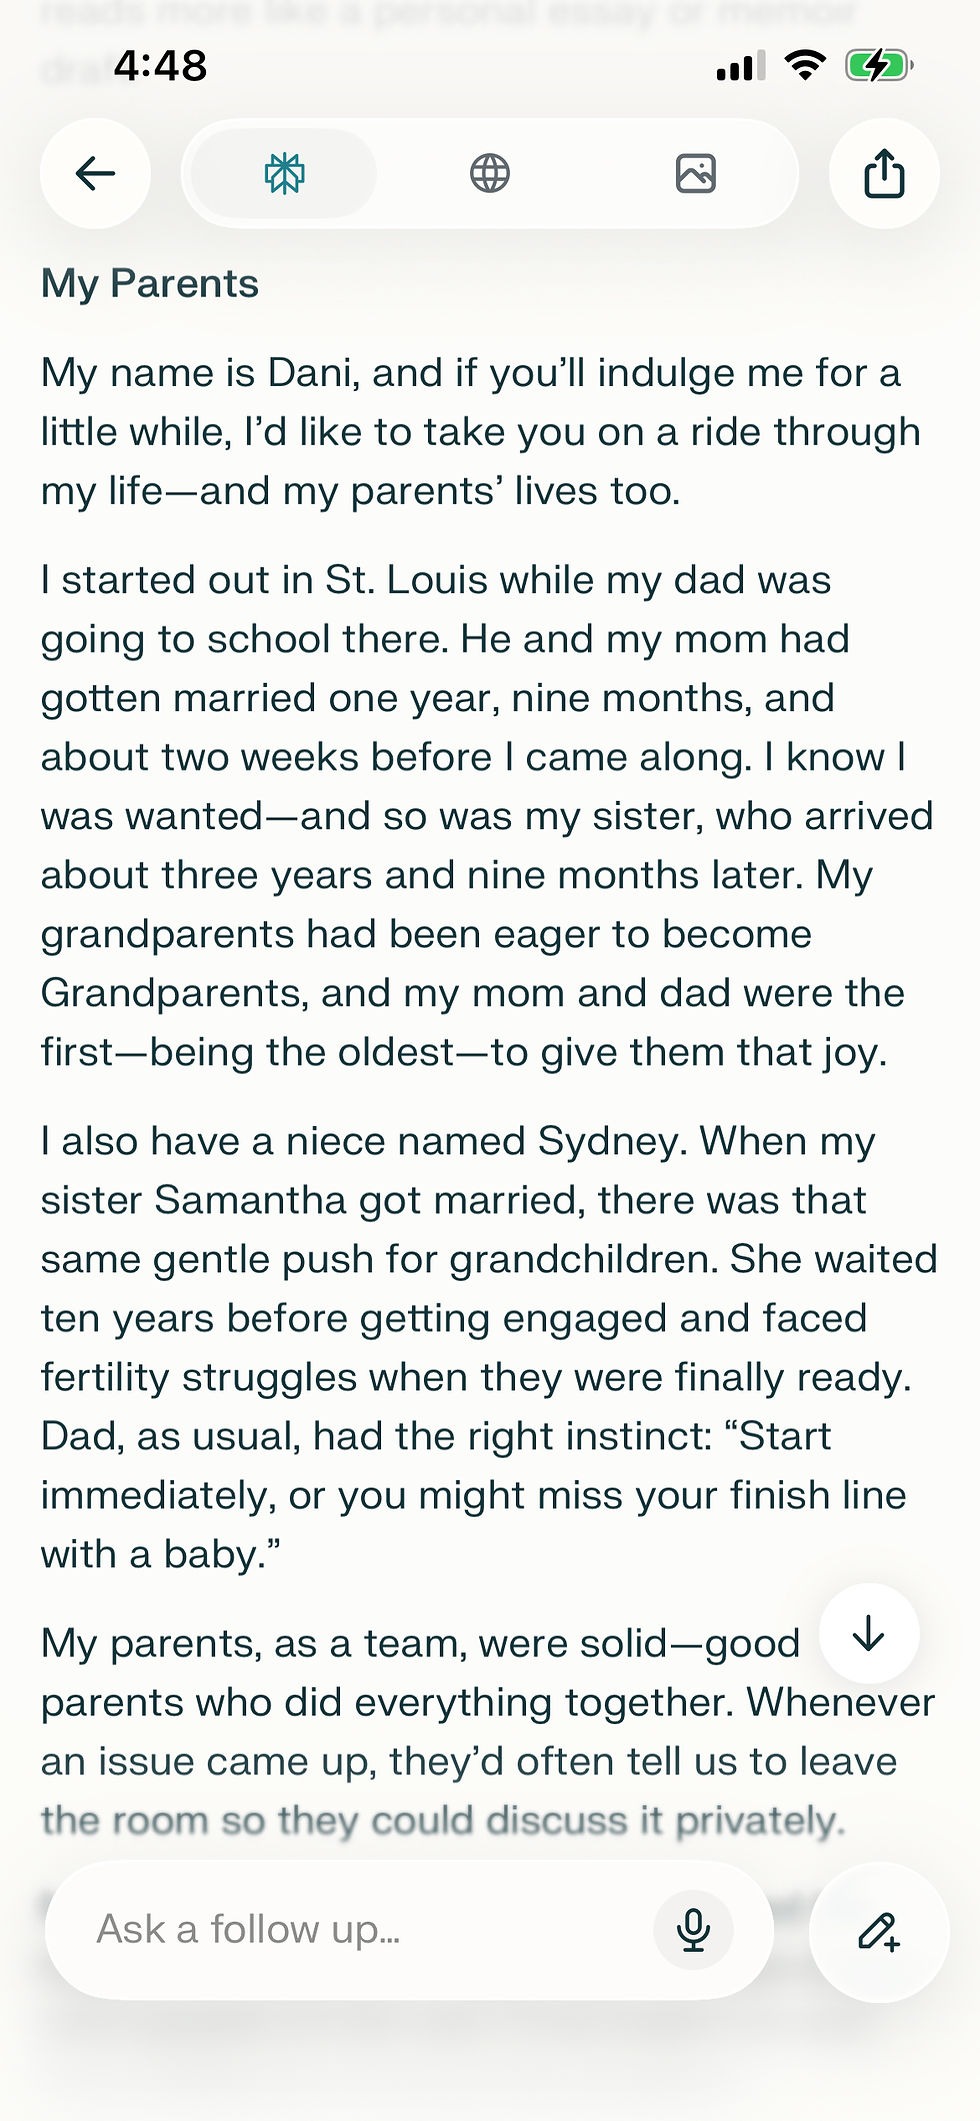
Task: Jump to bottom with the down arrow button
Action: point(868,1633)
